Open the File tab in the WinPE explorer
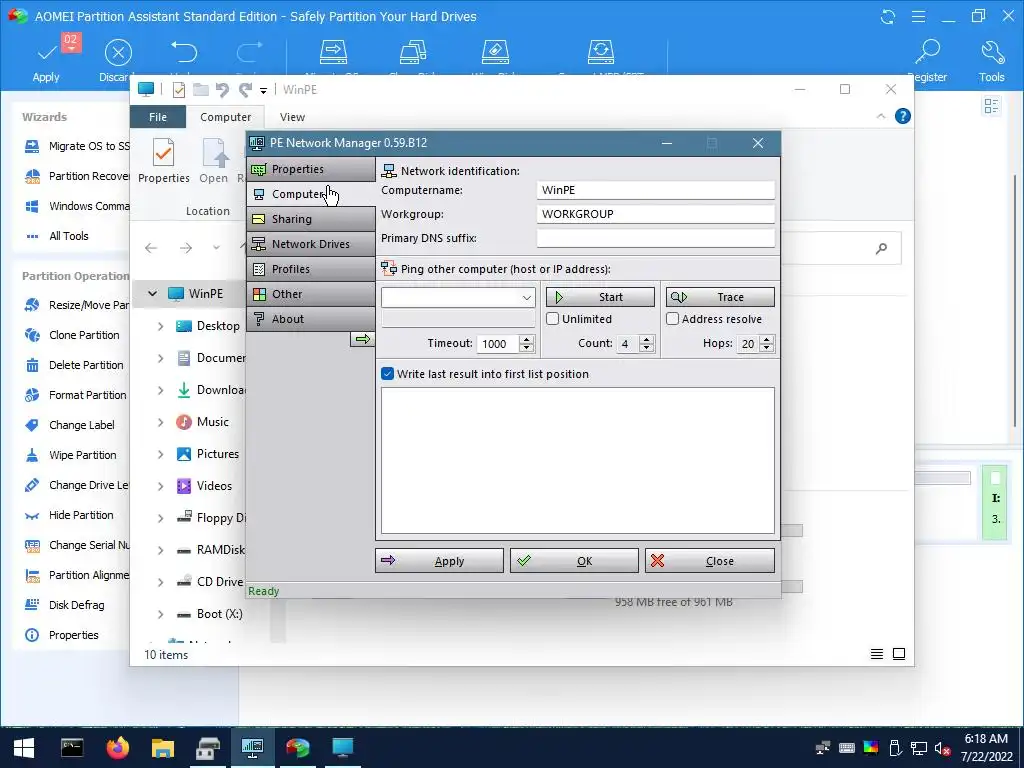1024x768 pixels. click(158, 117)
